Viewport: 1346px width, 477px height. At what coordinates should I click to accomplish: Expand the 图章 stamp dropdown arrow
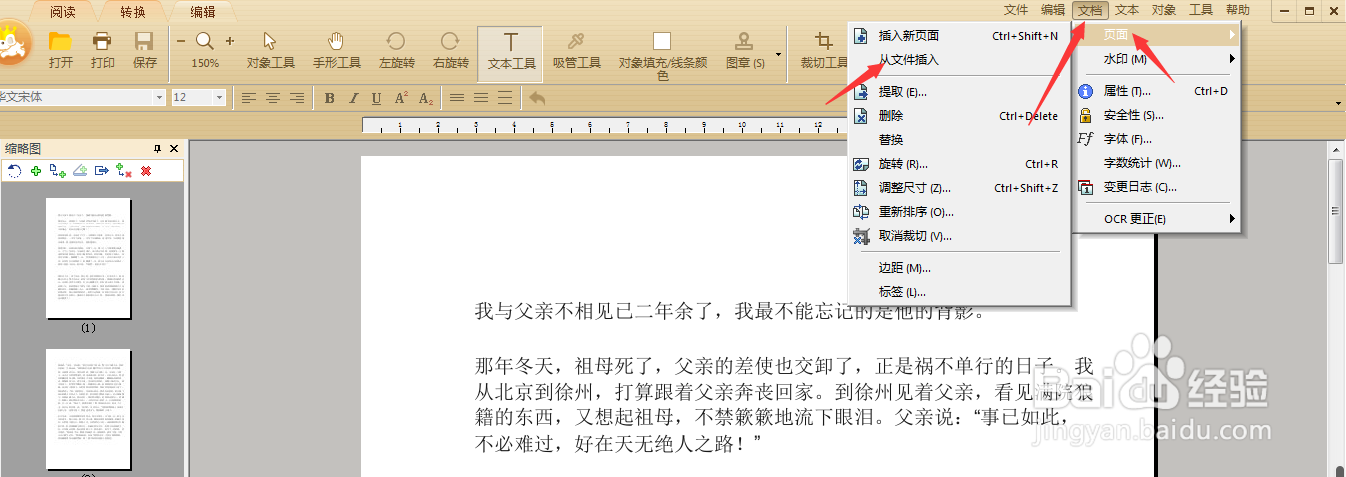click(778, 53)
